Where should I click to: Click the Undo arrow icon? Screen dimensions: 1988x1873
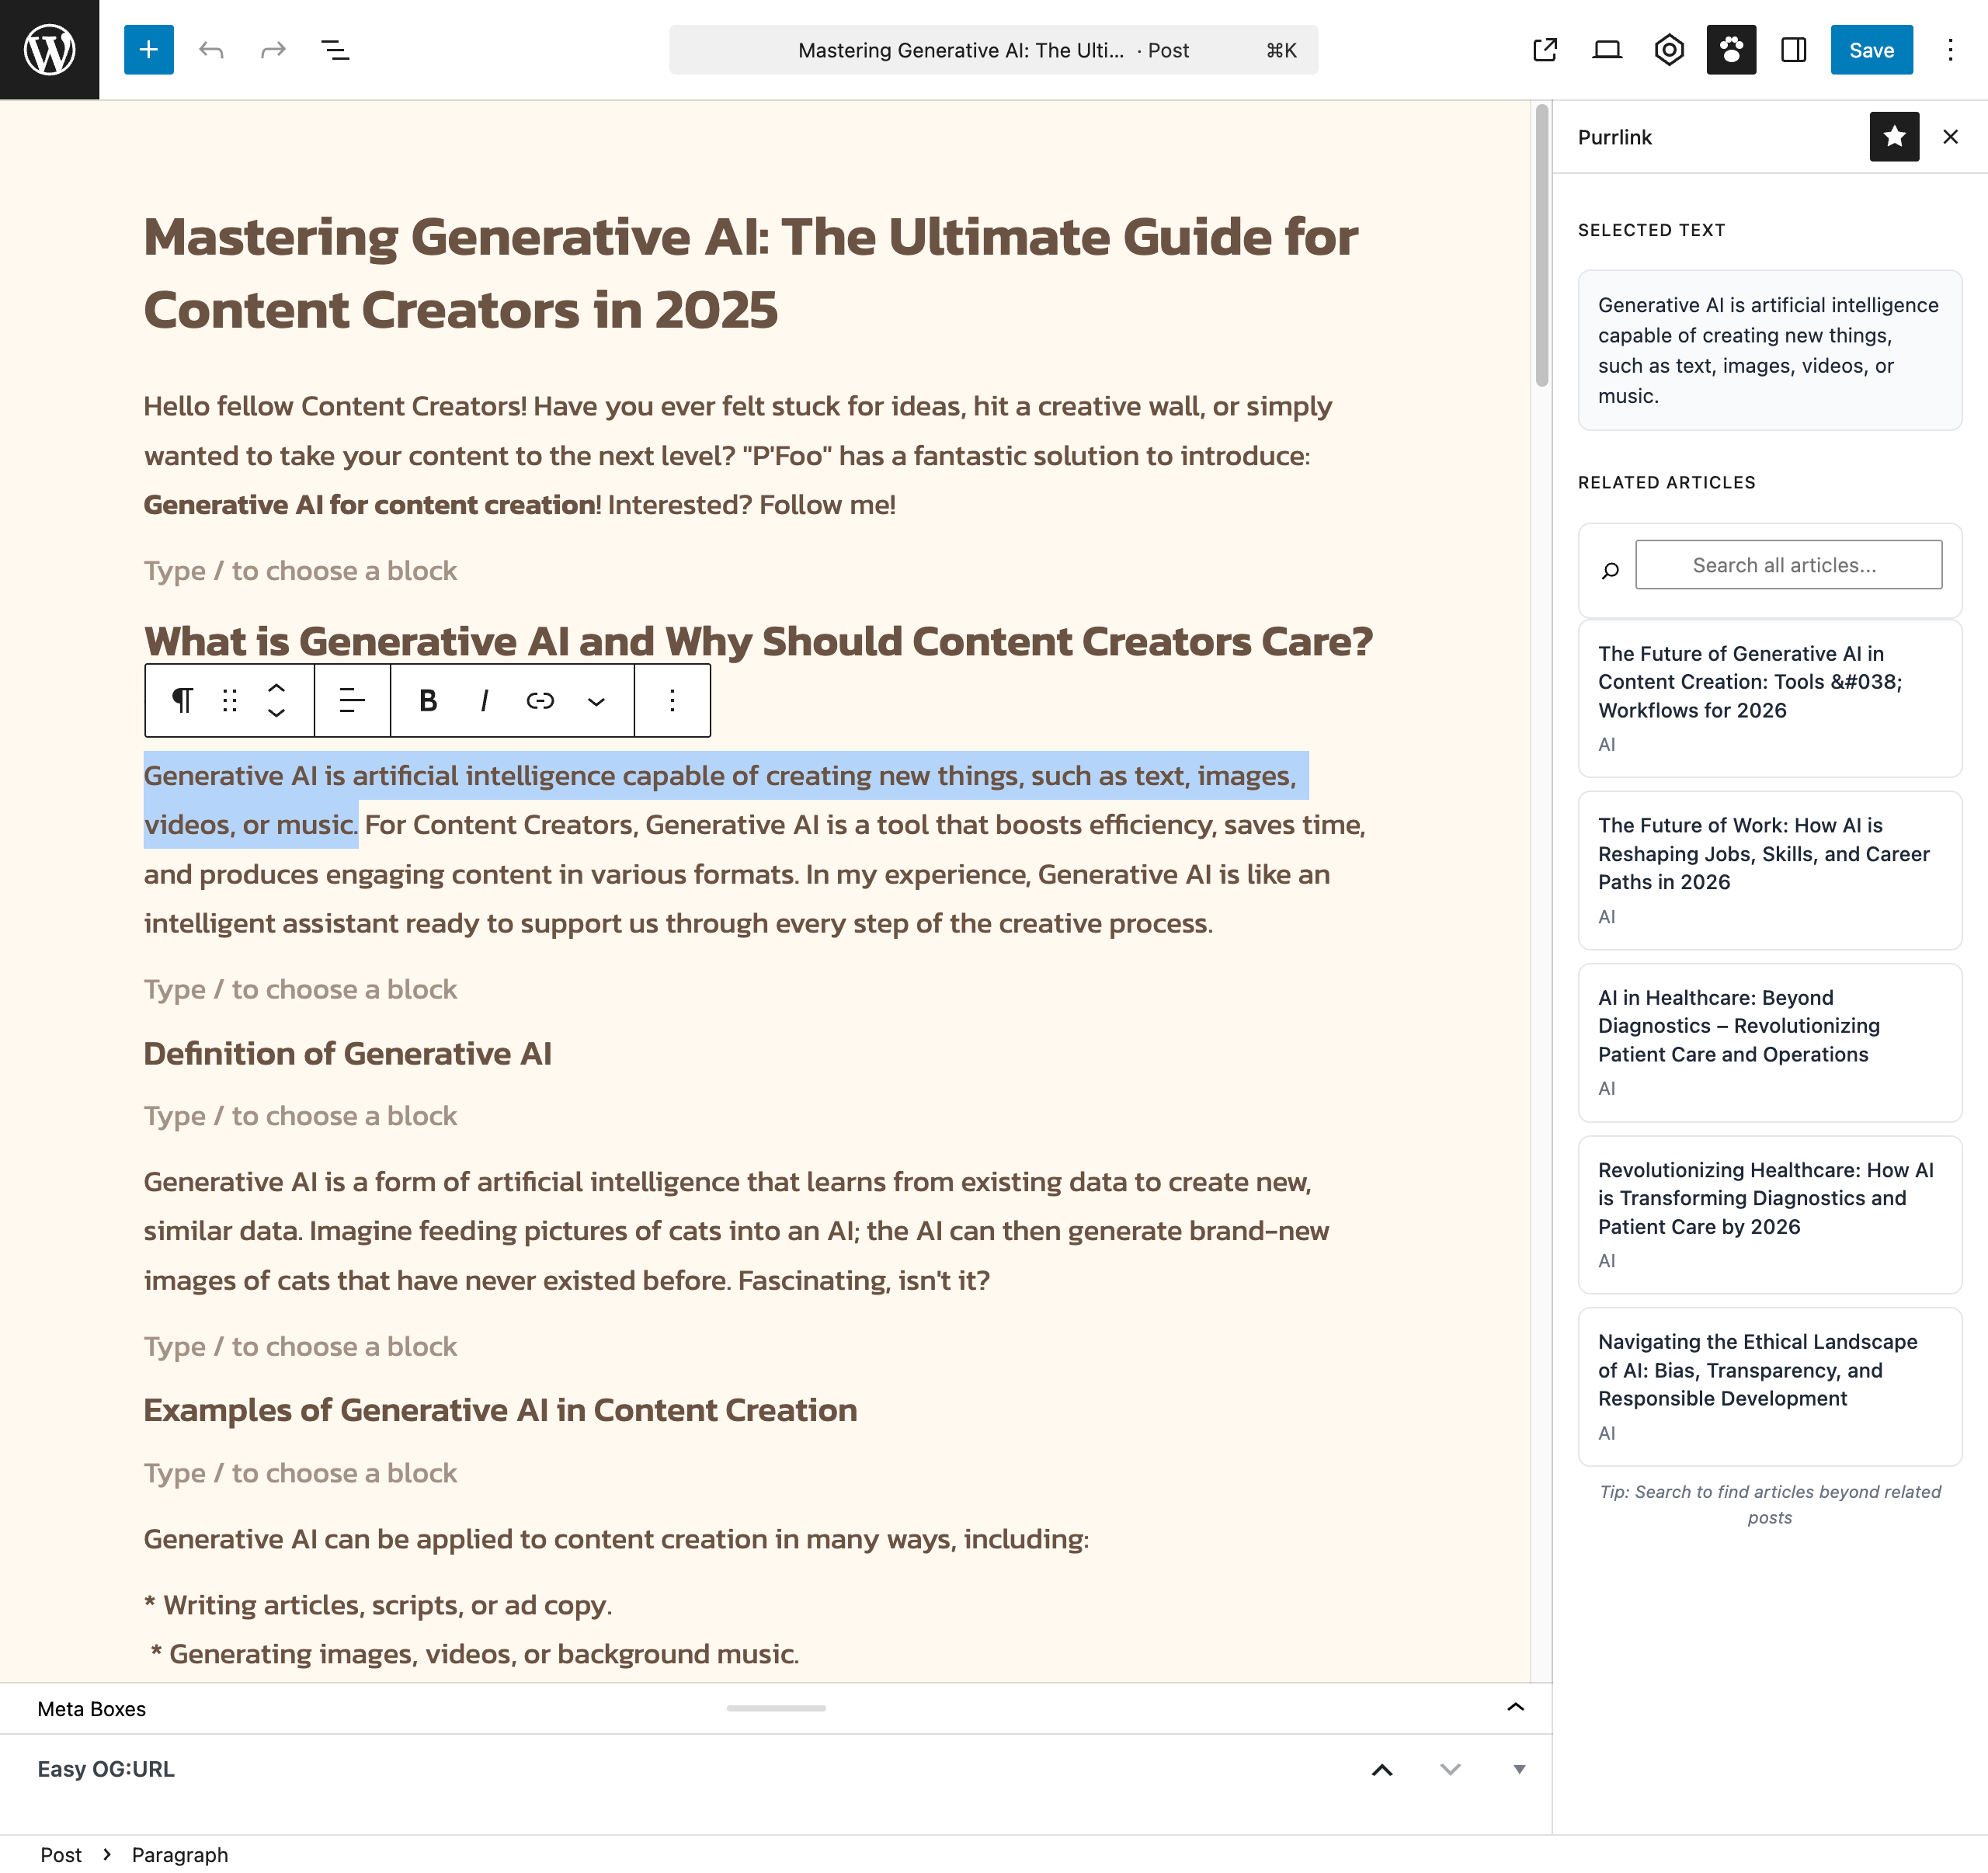tap(211, 49)
